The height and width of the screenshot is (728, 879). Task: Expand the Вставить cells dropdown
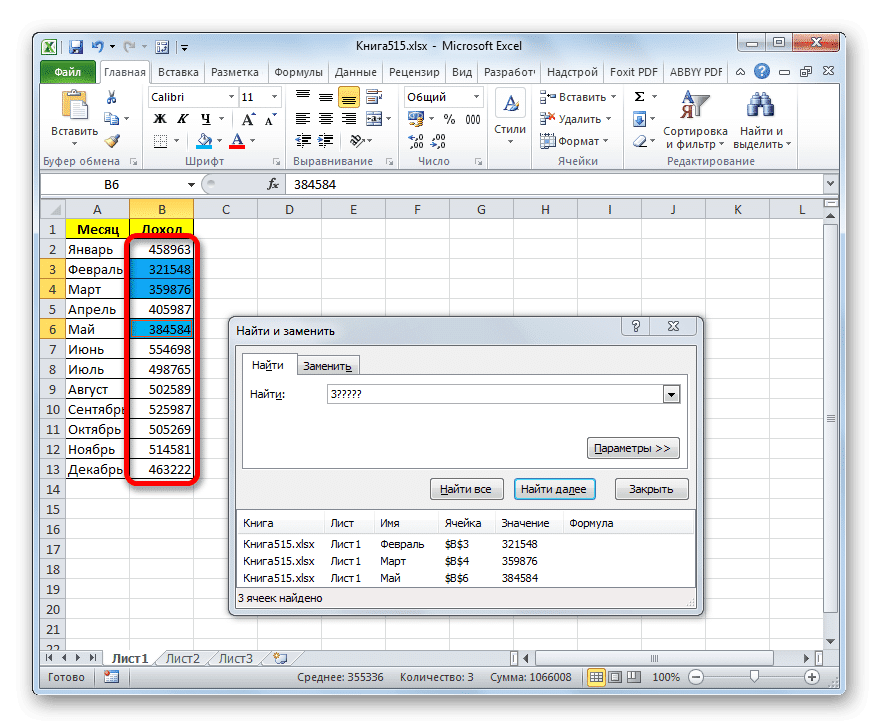(614, 97)
